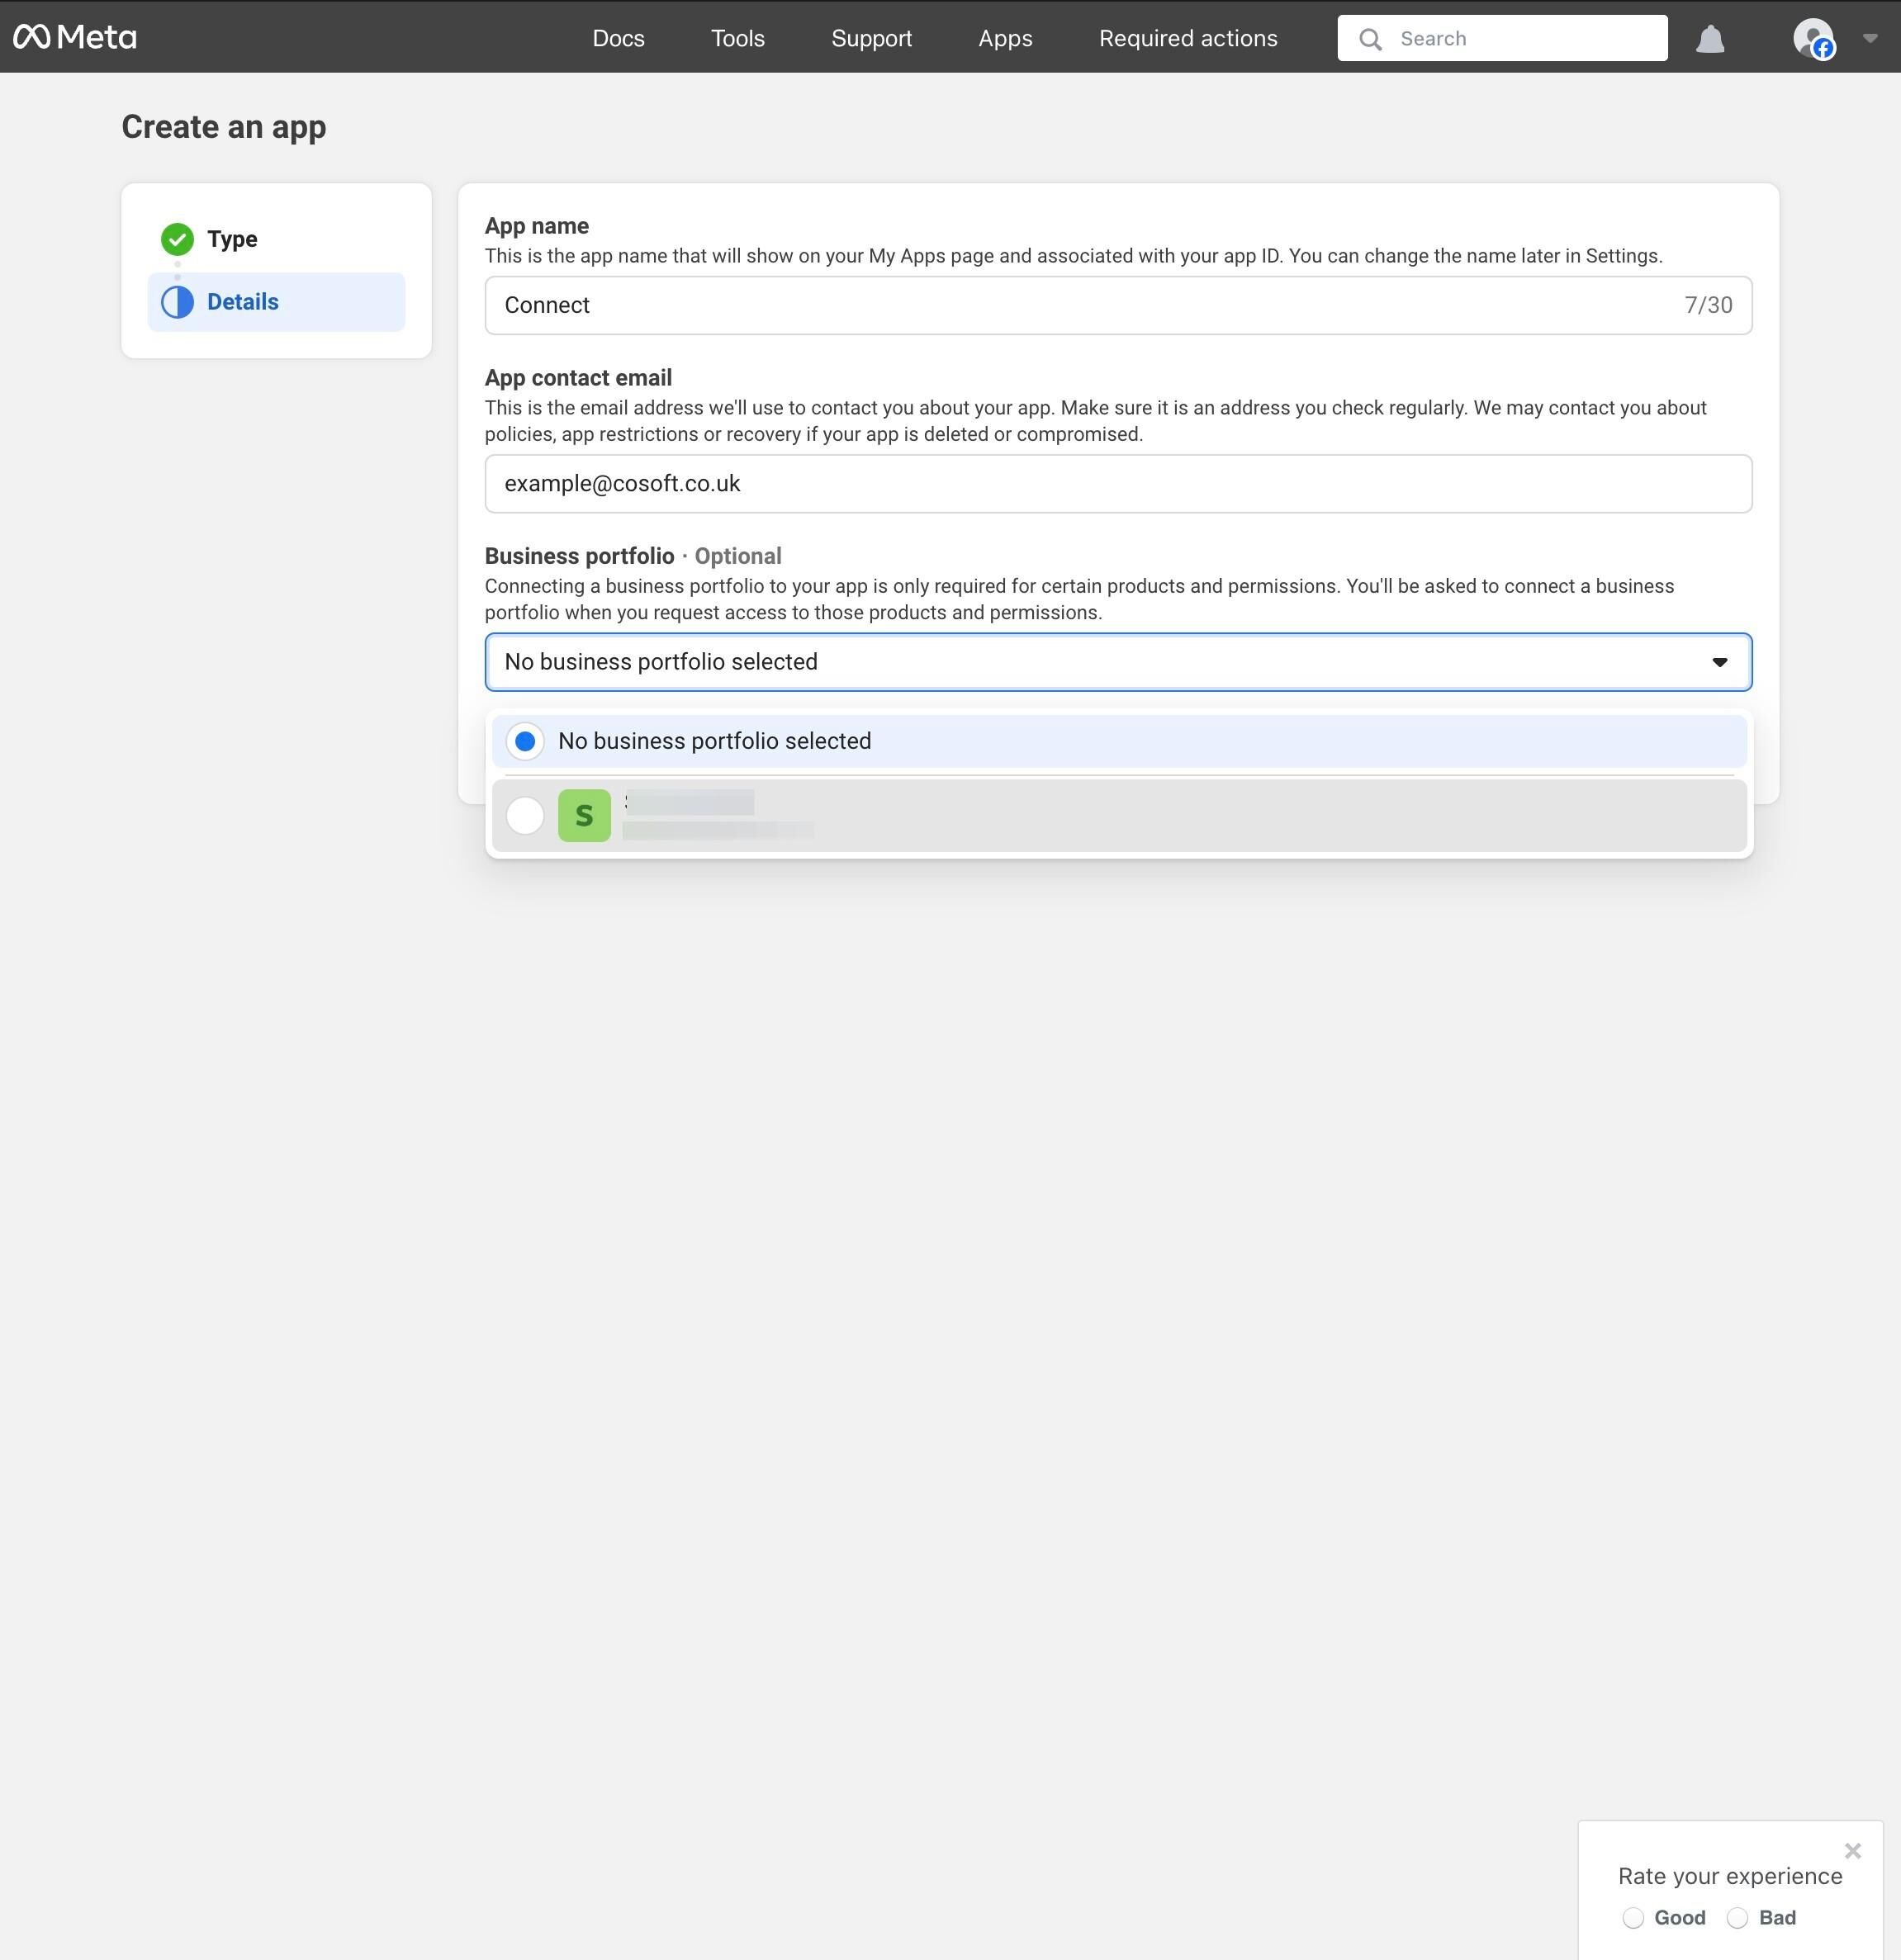Open the Tools menu
This screenshot has height=1960, width=1901.
pyautogui.click(x=737, y=38)
